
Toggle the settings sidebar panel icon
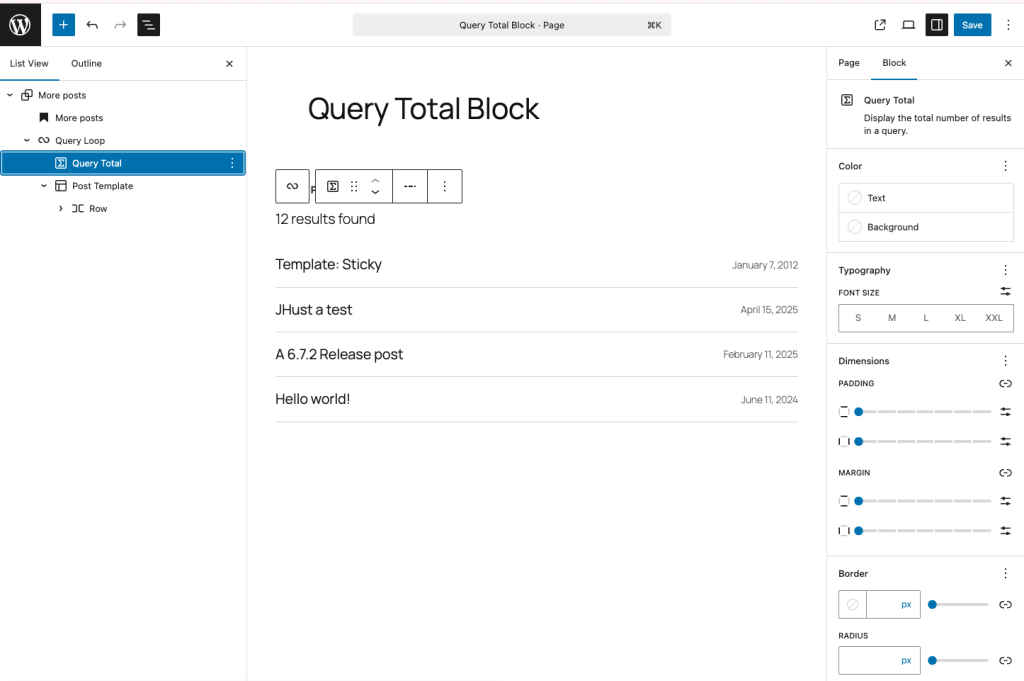(x=936, y=24)
